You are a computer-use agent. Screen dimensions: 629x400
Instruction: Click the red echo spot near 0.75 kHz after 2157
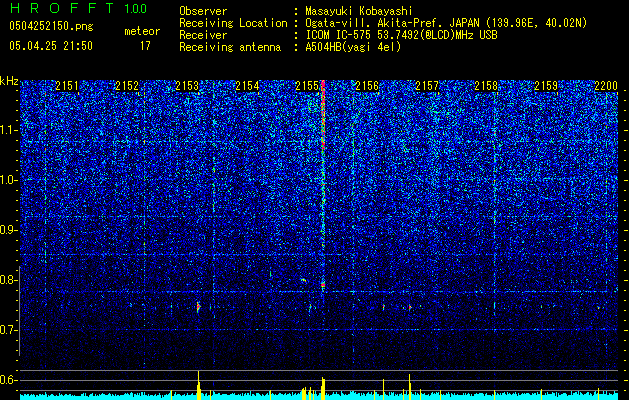coord(410,307)
